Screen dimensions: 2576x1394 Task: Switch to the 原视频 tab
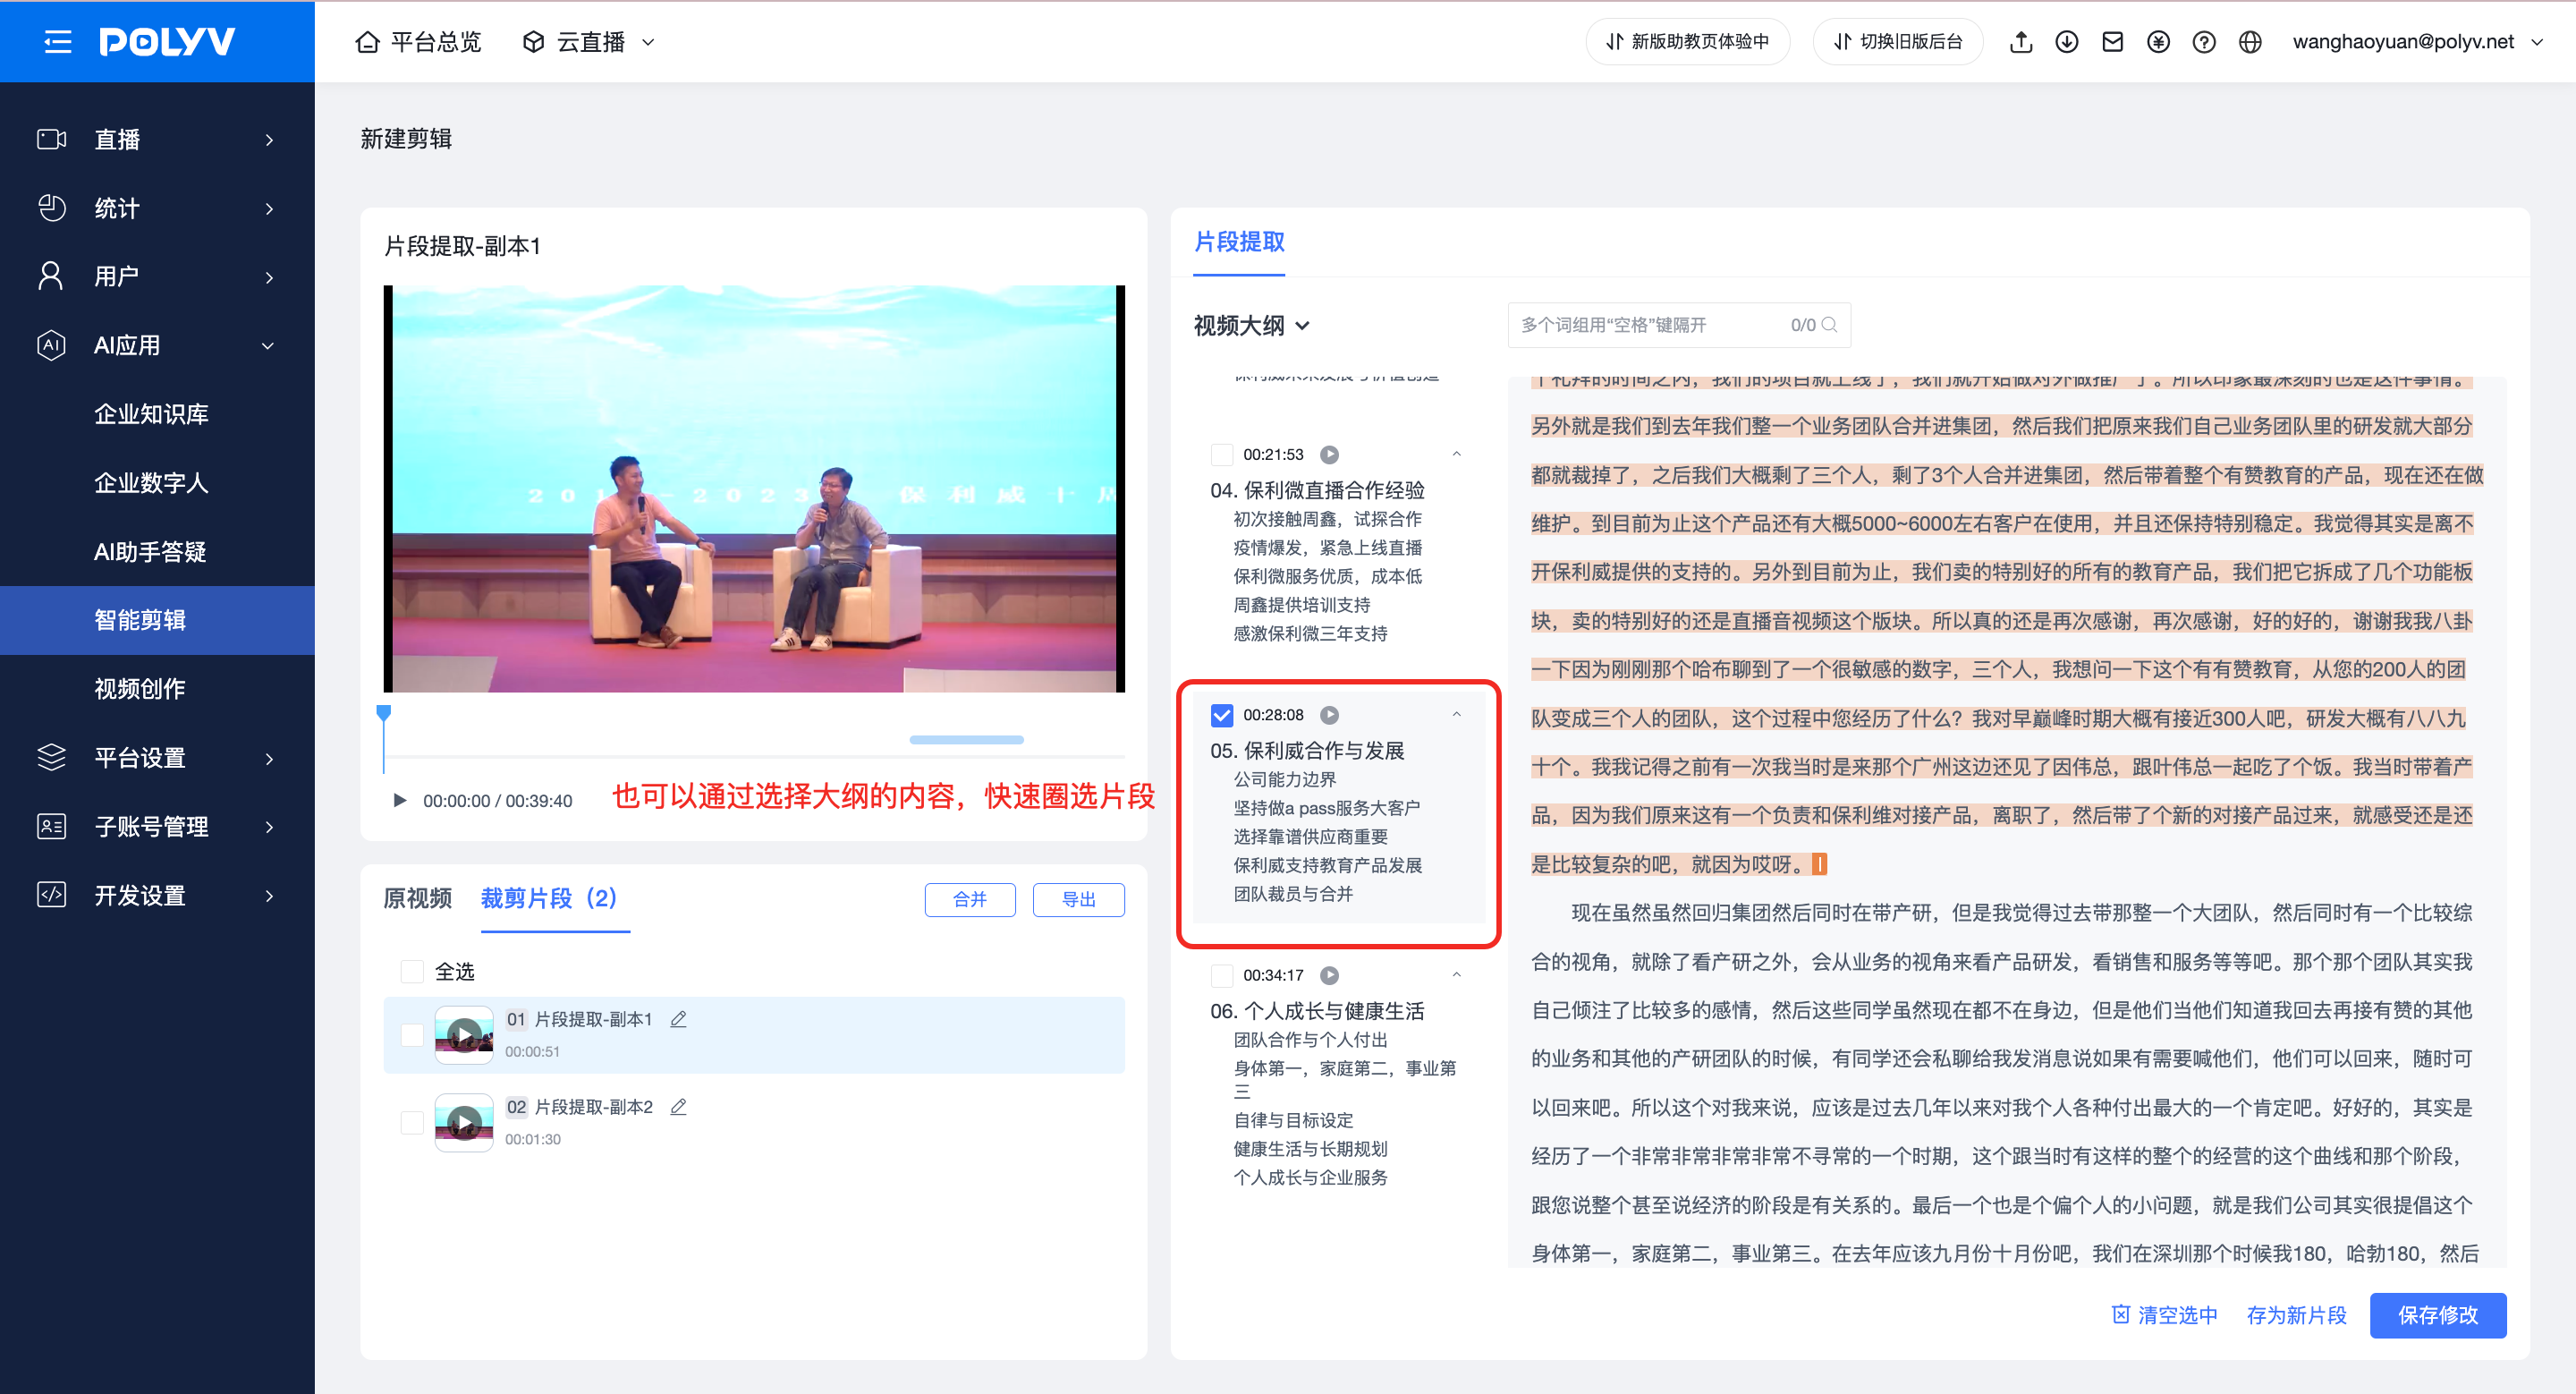(x=417, y=899)
